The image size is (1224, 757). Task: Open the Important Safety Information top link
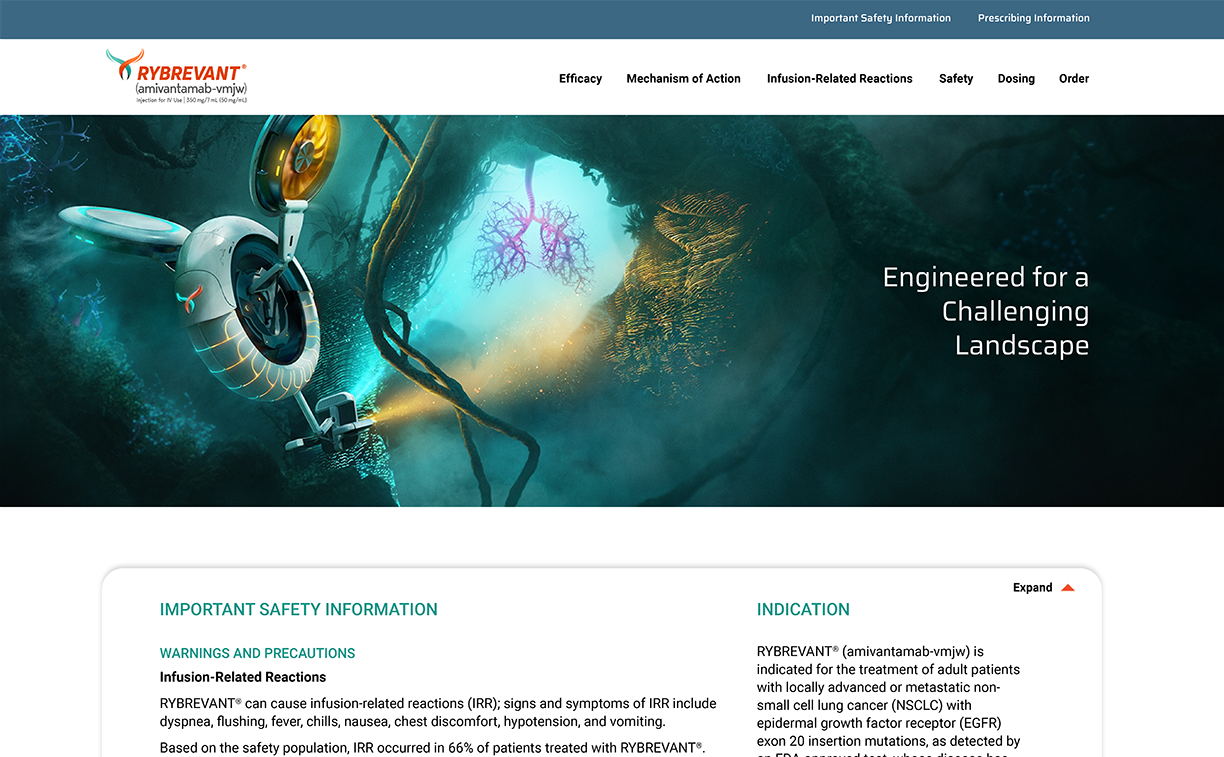(881, 18)
